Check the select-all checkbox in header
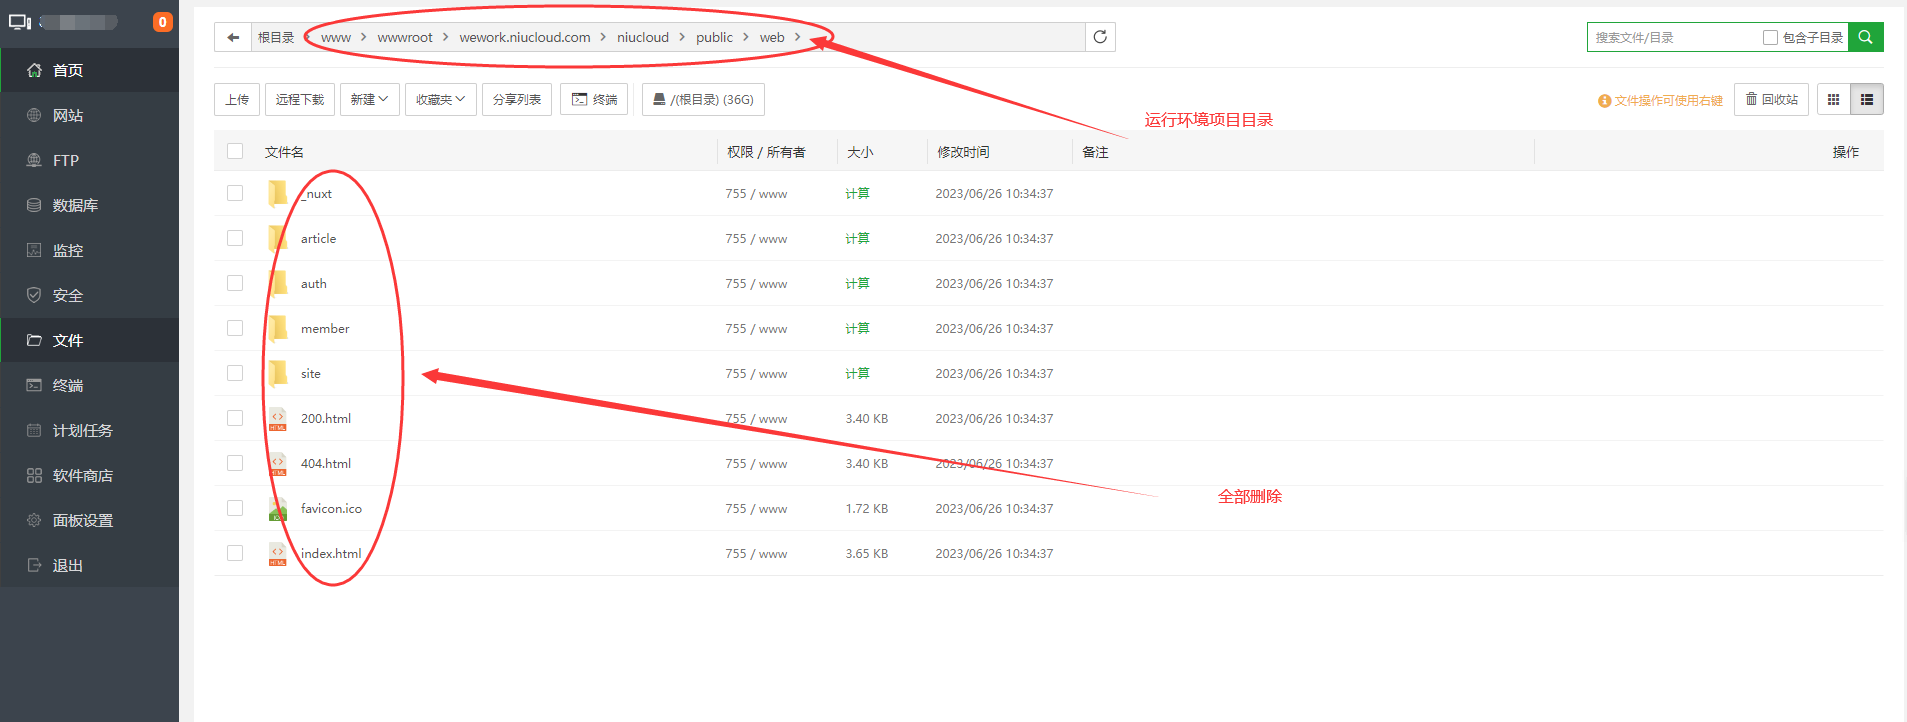Viewport: 1907px width, 722px height. pos(235,151)
